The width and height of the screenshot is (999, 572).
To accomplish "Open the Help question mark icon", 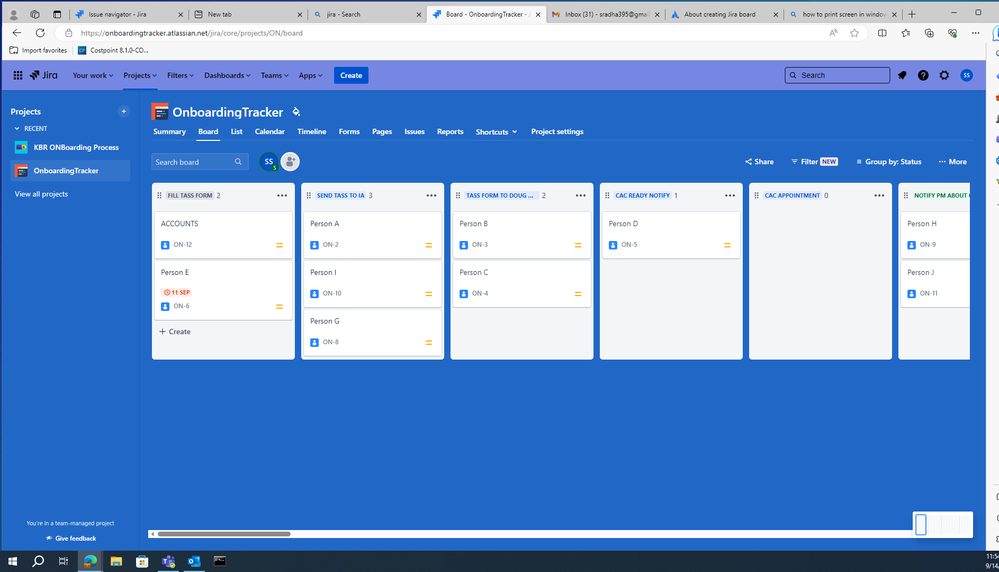I will 923,75.
